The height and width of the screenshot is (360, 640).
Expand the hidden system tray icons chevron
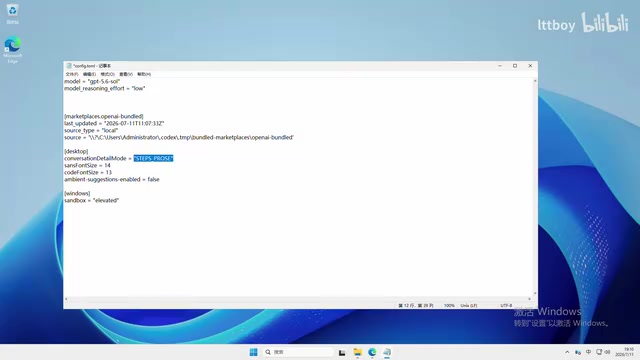point(567,352)
